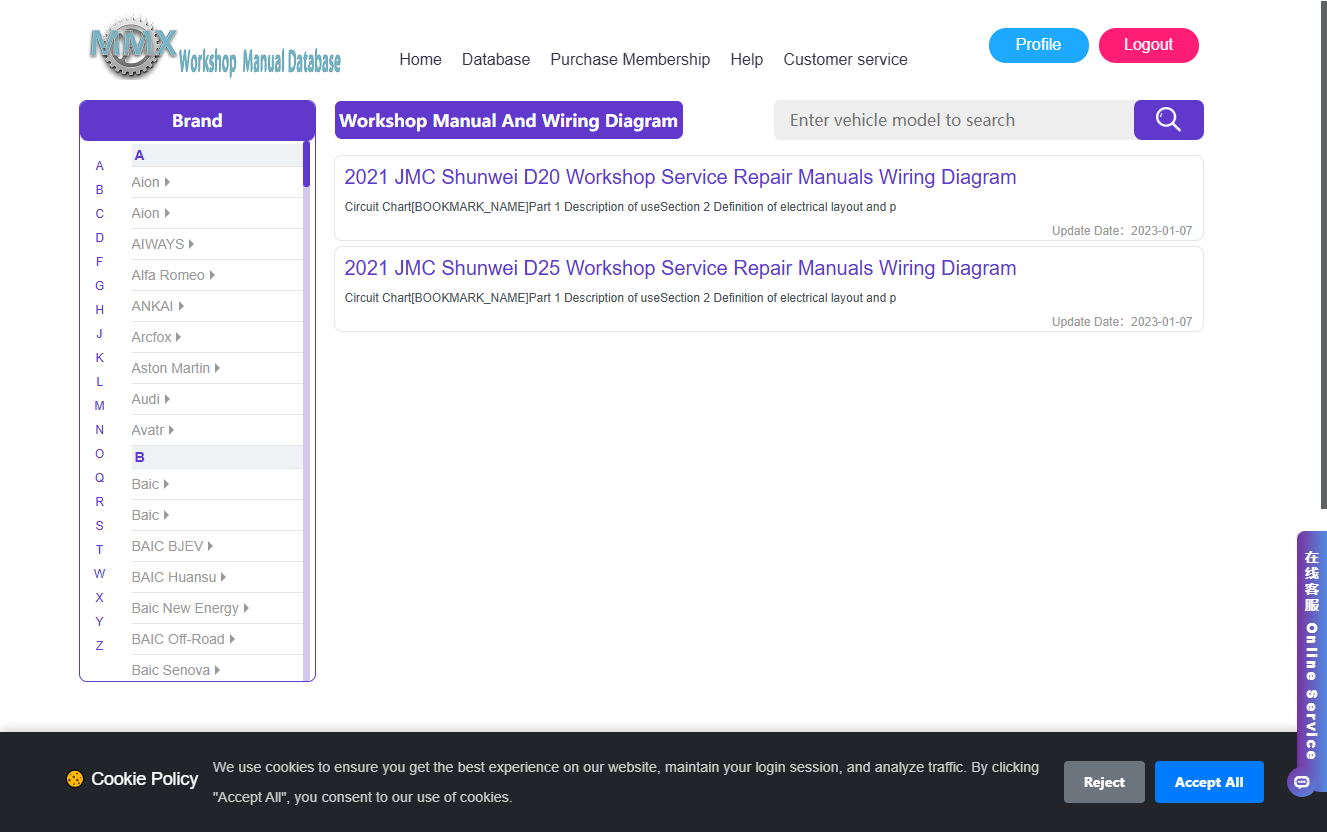Jump to letter N in brand index
Screen dimensions: 1327x832
pyautogui.click(x=100, y=430)
